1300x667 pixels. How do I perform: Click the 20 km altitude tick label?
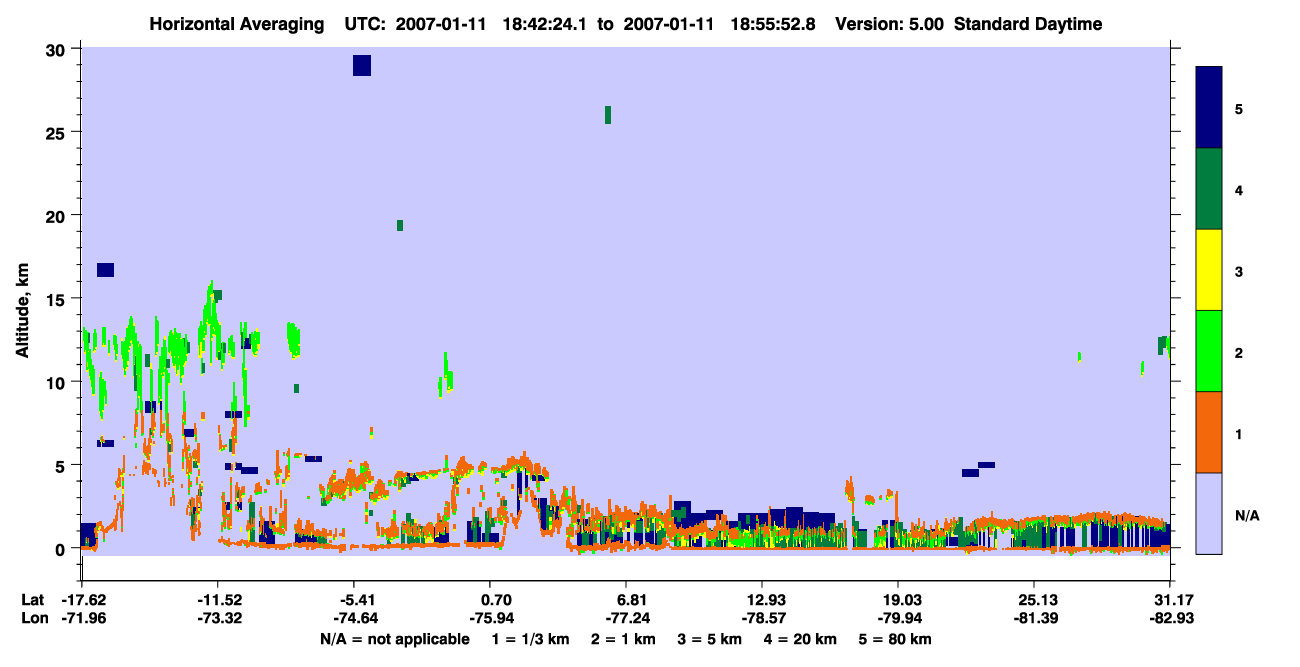(57, 216)
